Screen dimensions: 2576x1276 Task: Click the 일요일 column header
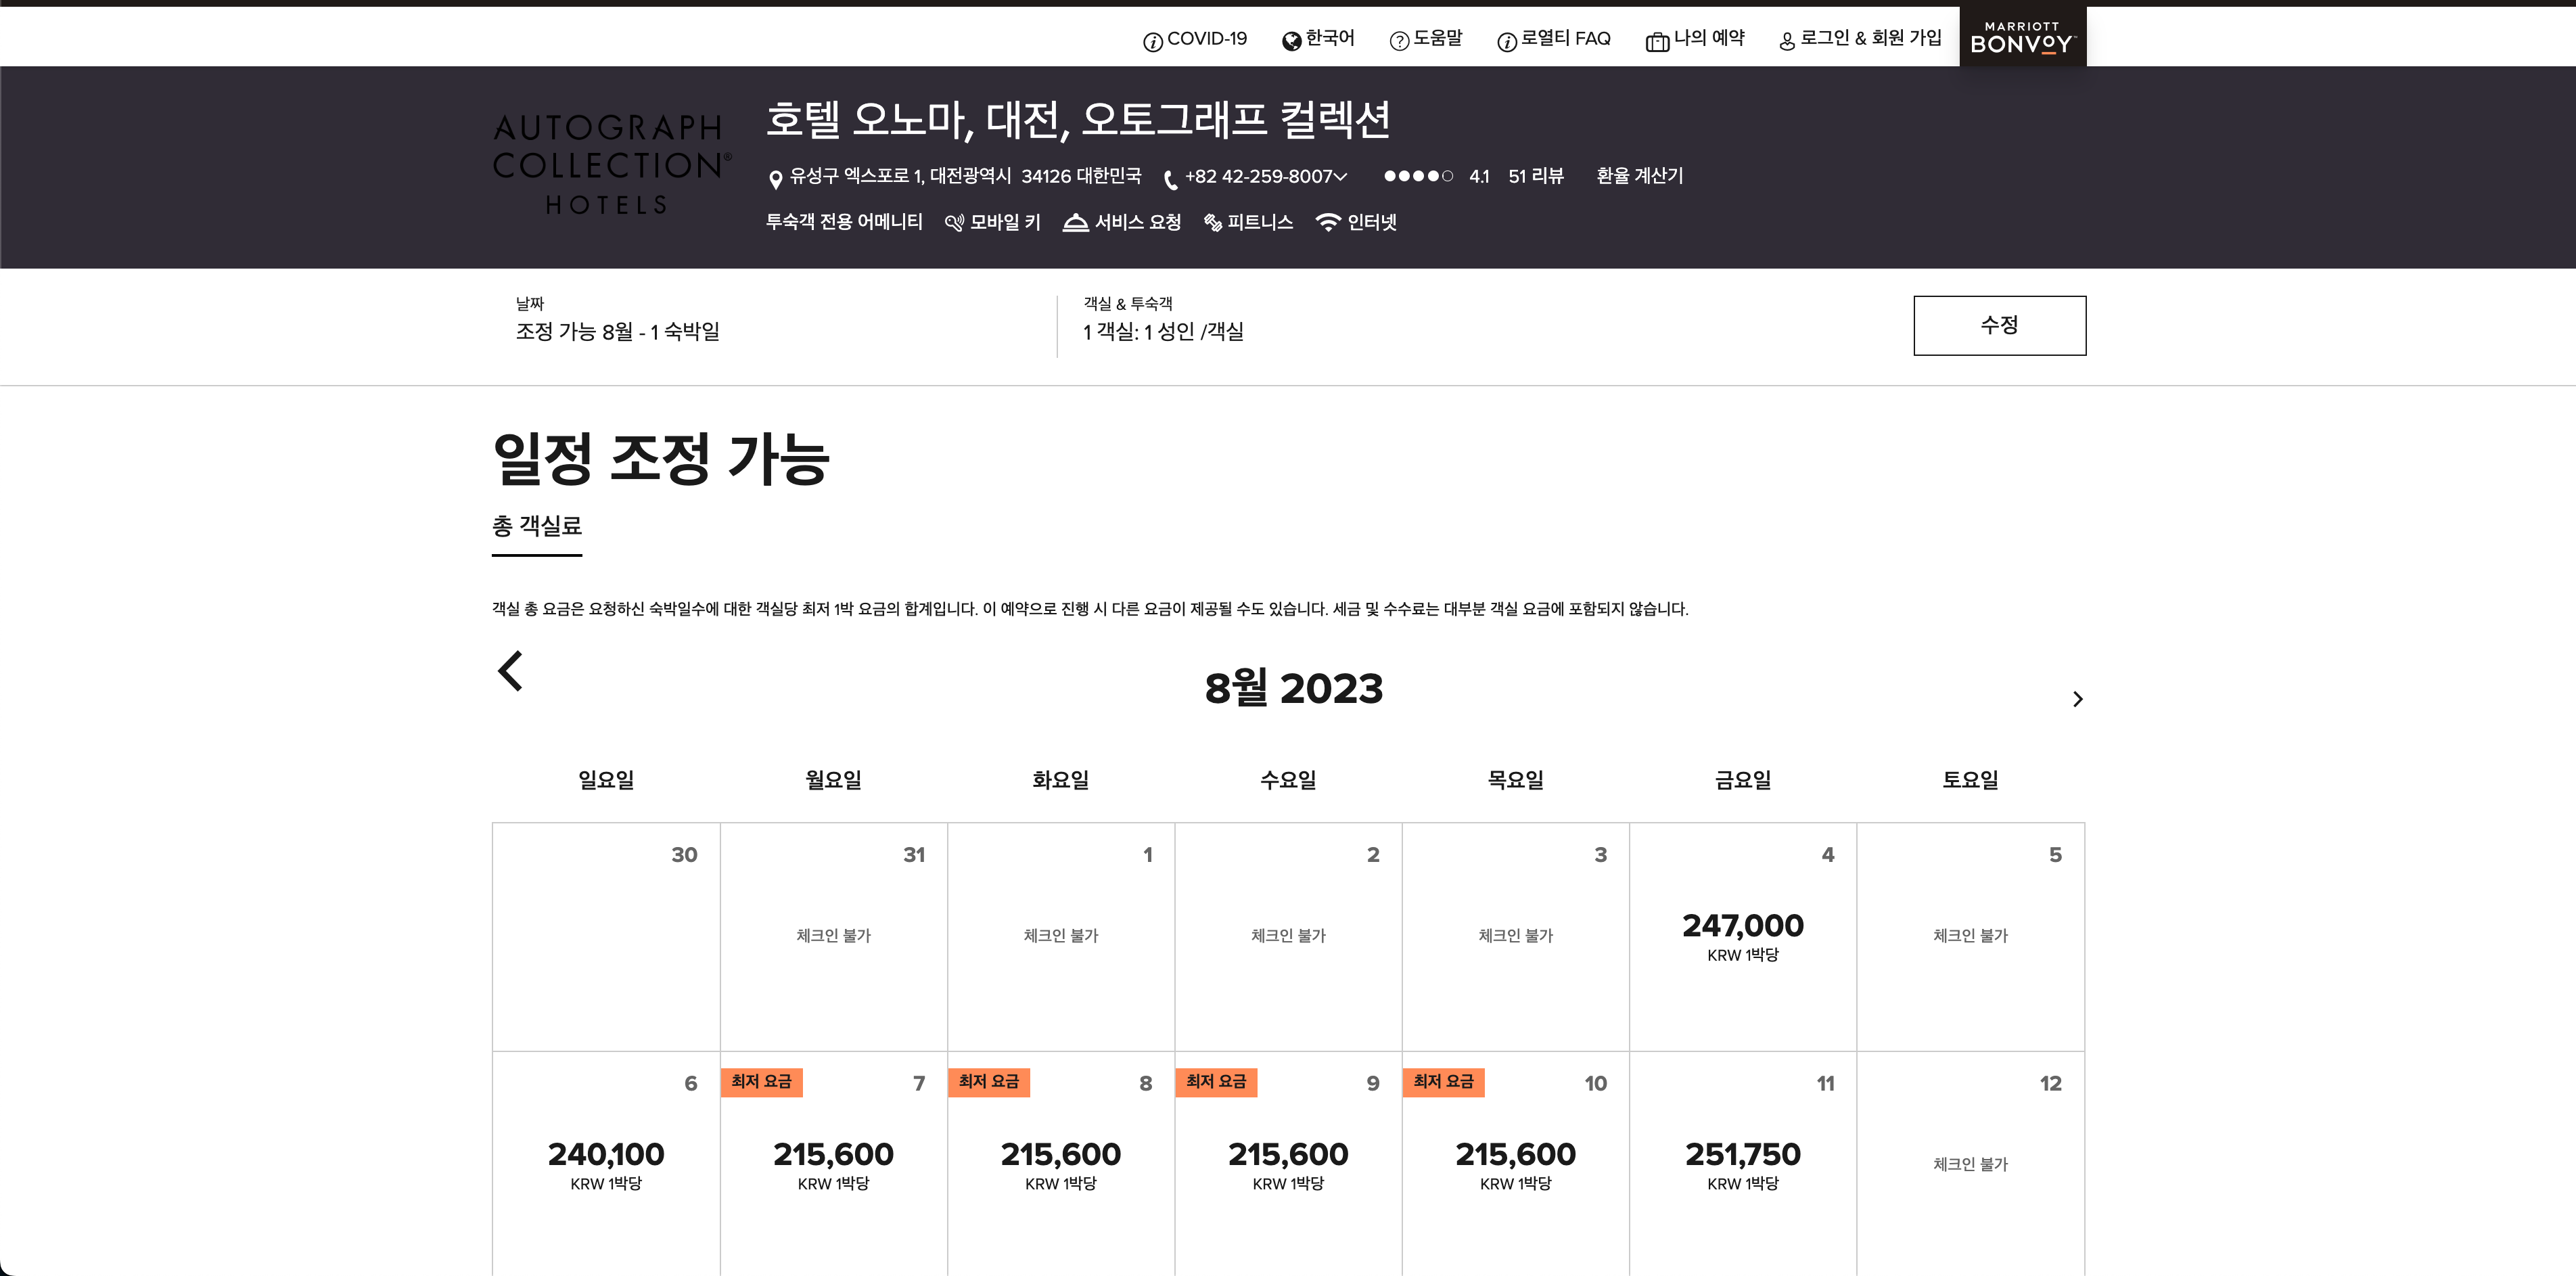[606, 780]
